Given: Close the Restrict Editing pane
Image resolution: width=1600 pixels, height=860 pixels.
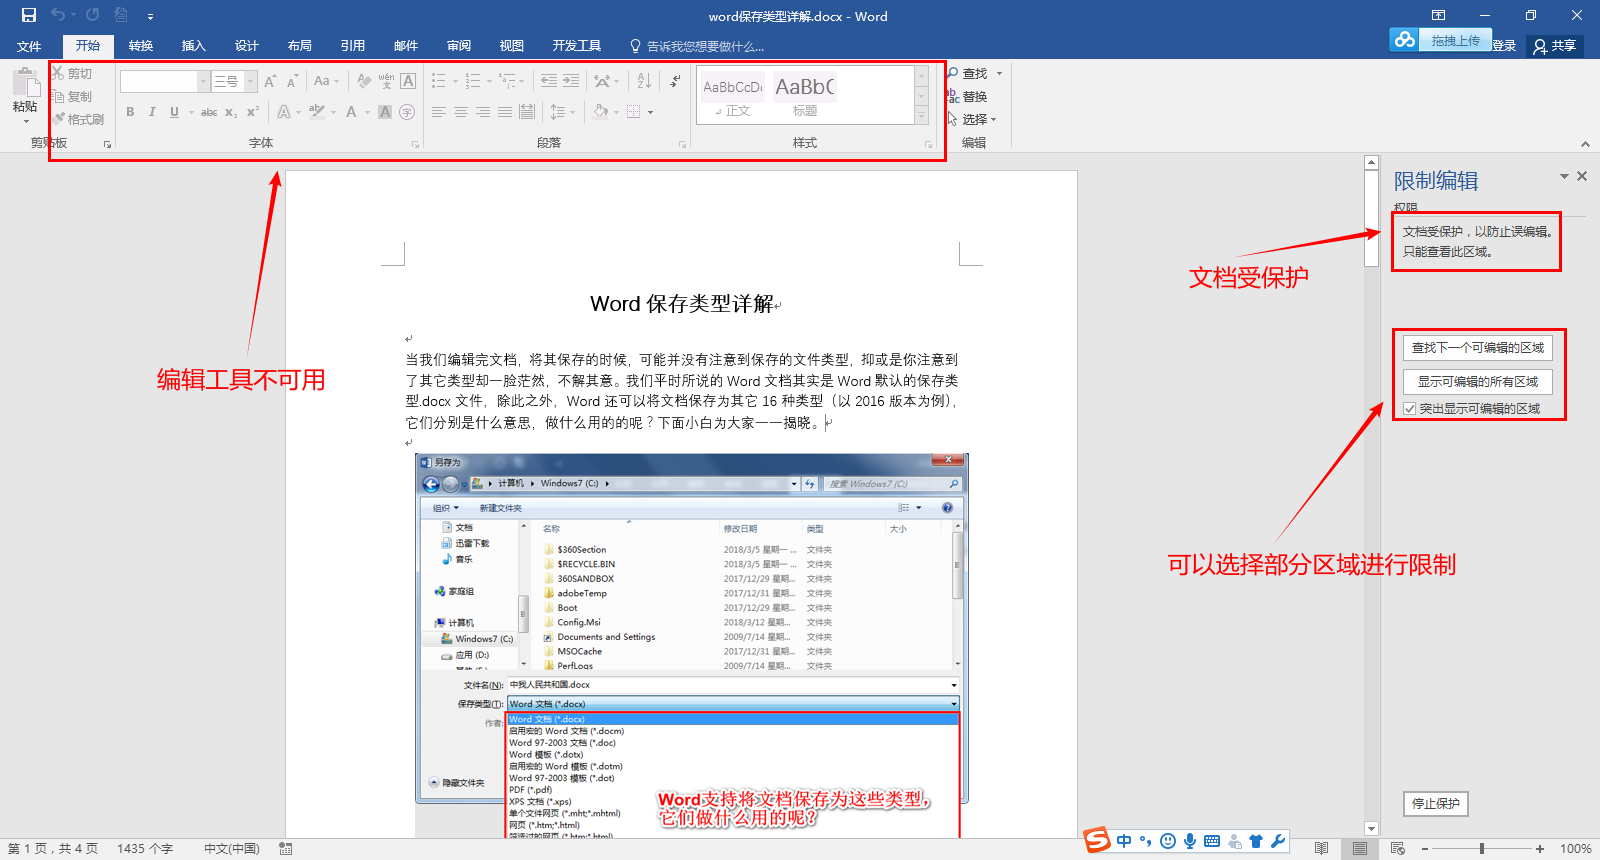Looking at the screenshot, I should tap(1582, 176).
